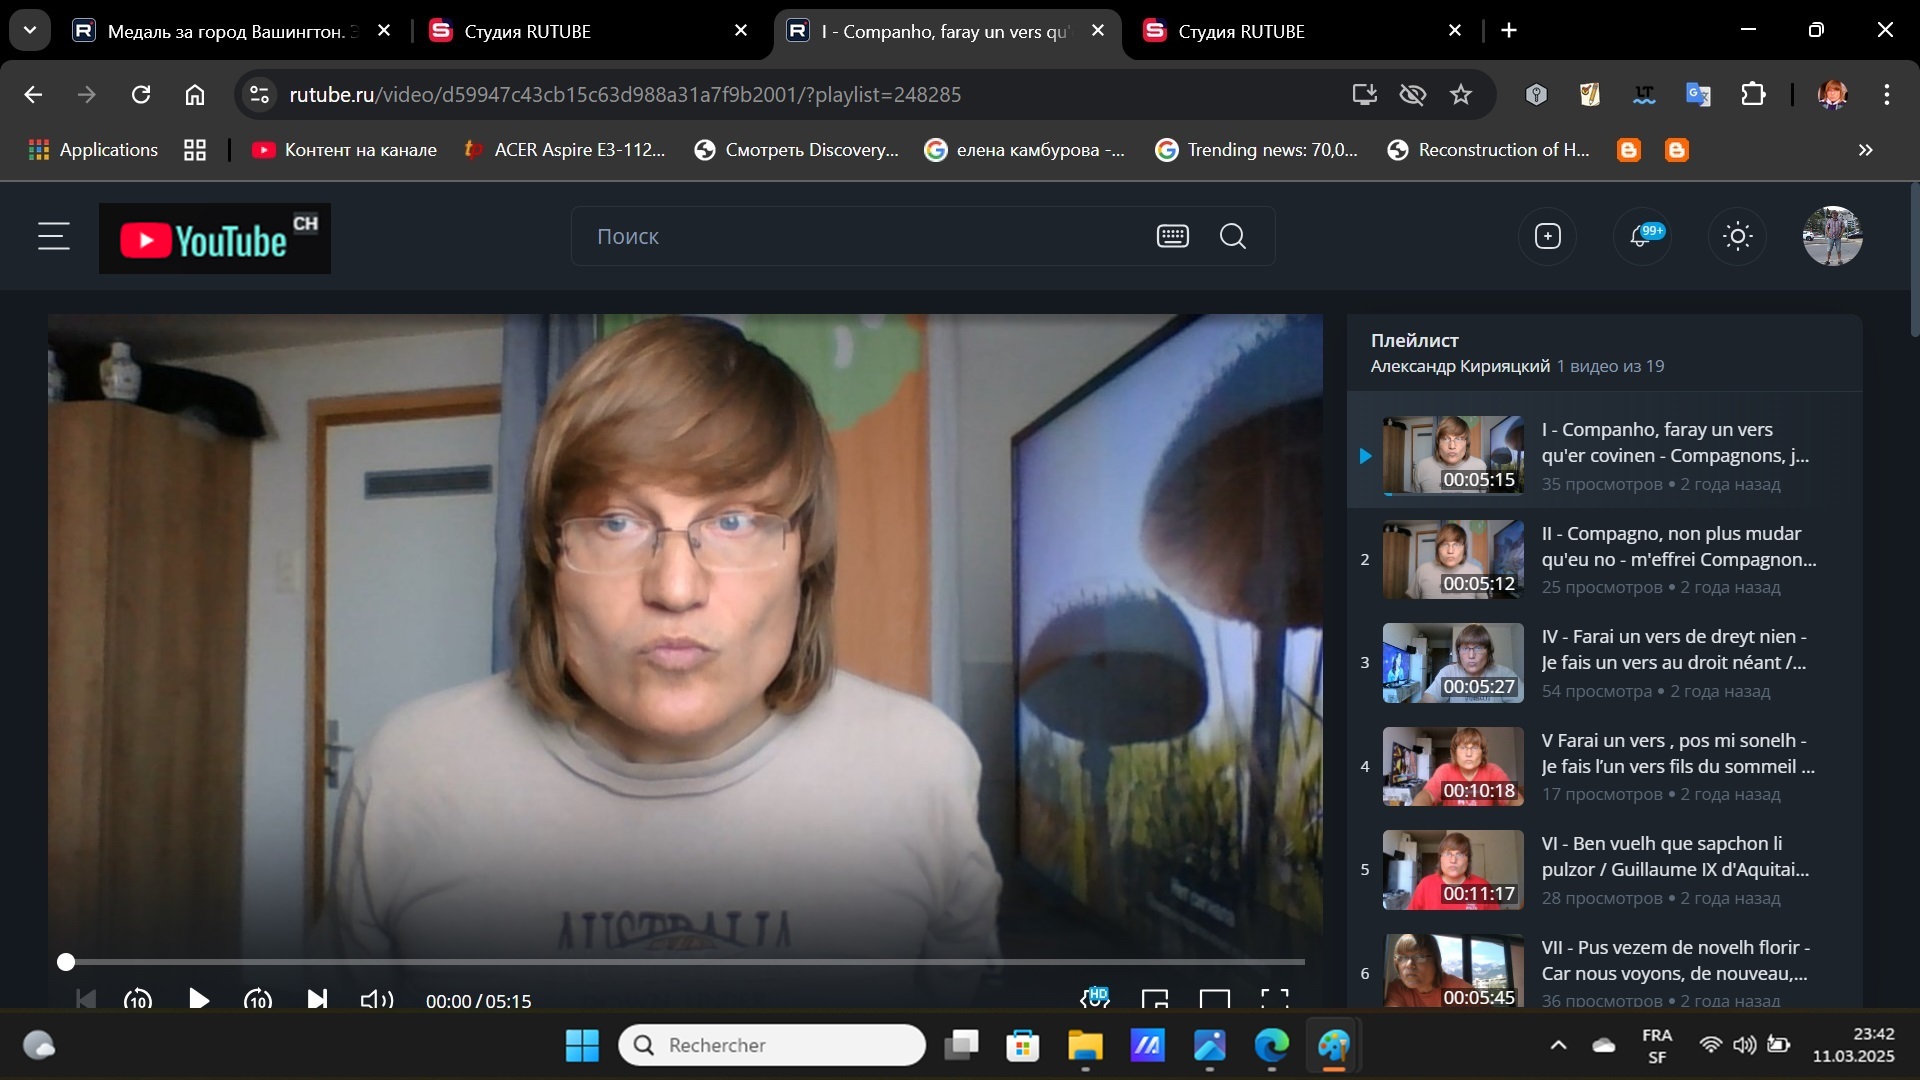The width and height of the screenshot is (1920, 1080).
Task: Skip to next video in player
Action: tap(317, 999)
